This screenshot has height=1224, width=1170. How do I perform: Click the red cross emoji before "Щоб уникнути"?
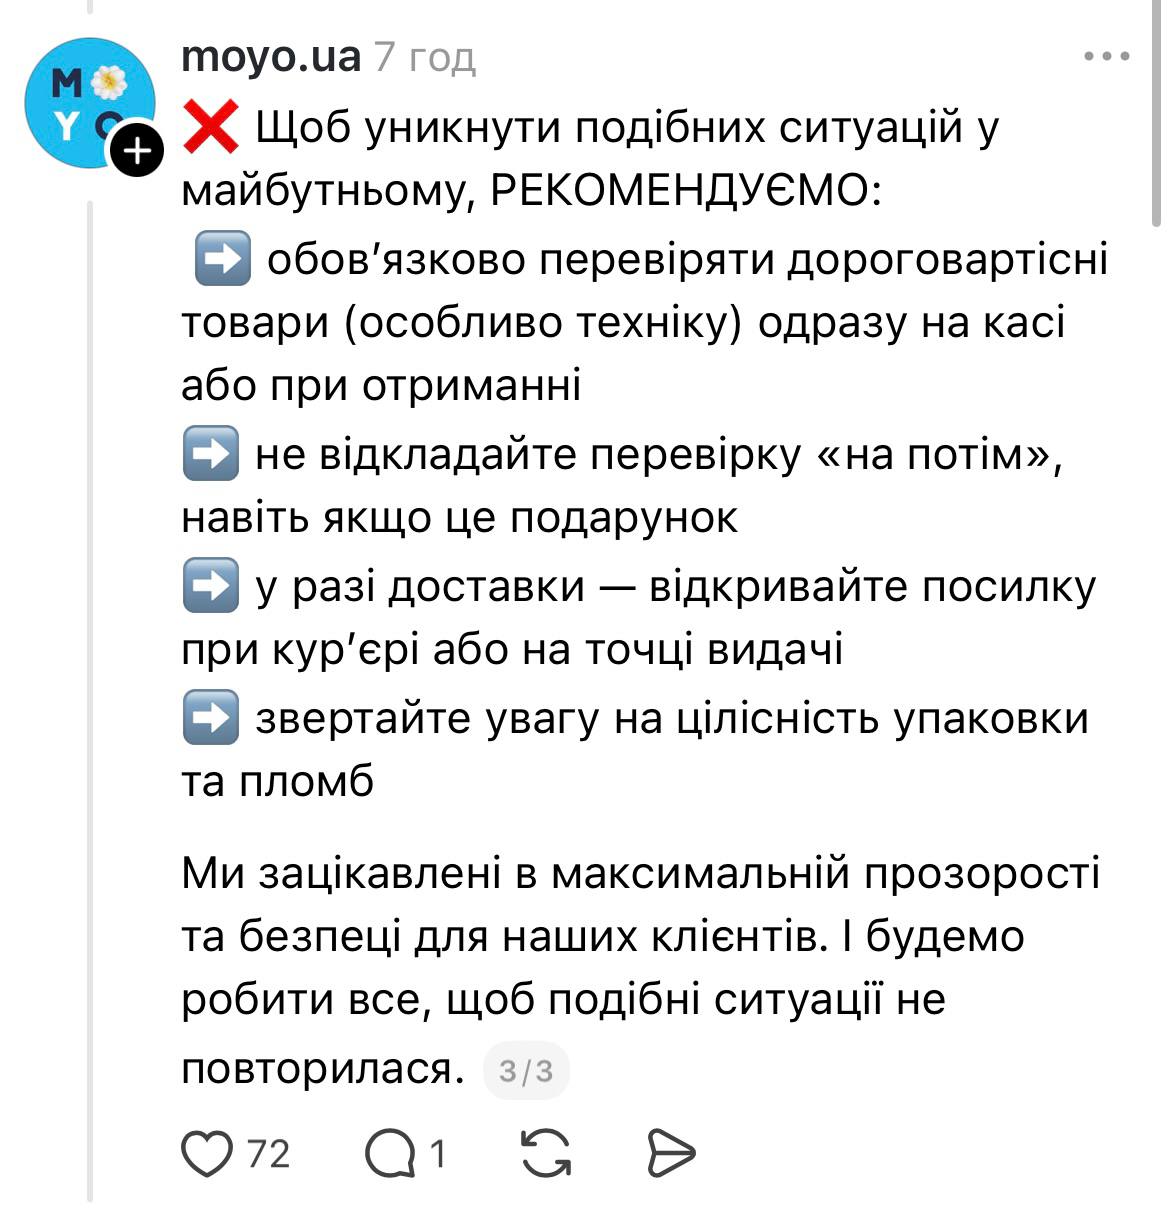point(211,128)
